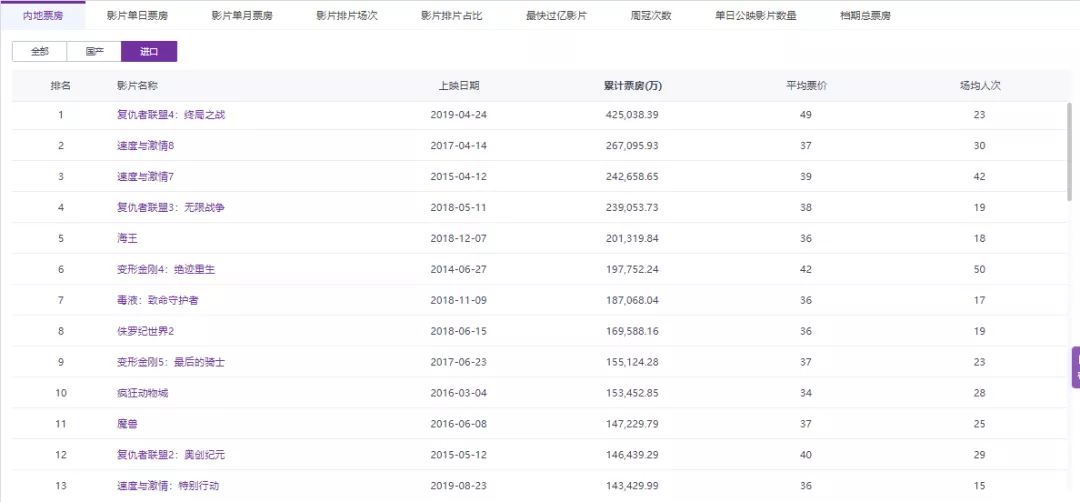This screenshot has width=1080, height=502.
Task: Open film link 速度与激情7
Action: tap(145, 177)
